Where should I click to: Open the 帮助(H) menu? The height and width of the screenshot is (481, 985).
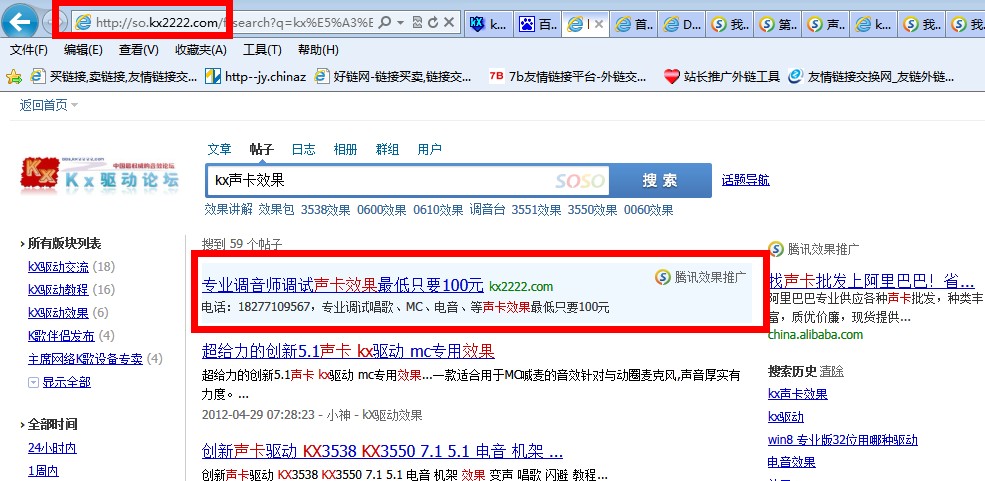click(318, 50)
